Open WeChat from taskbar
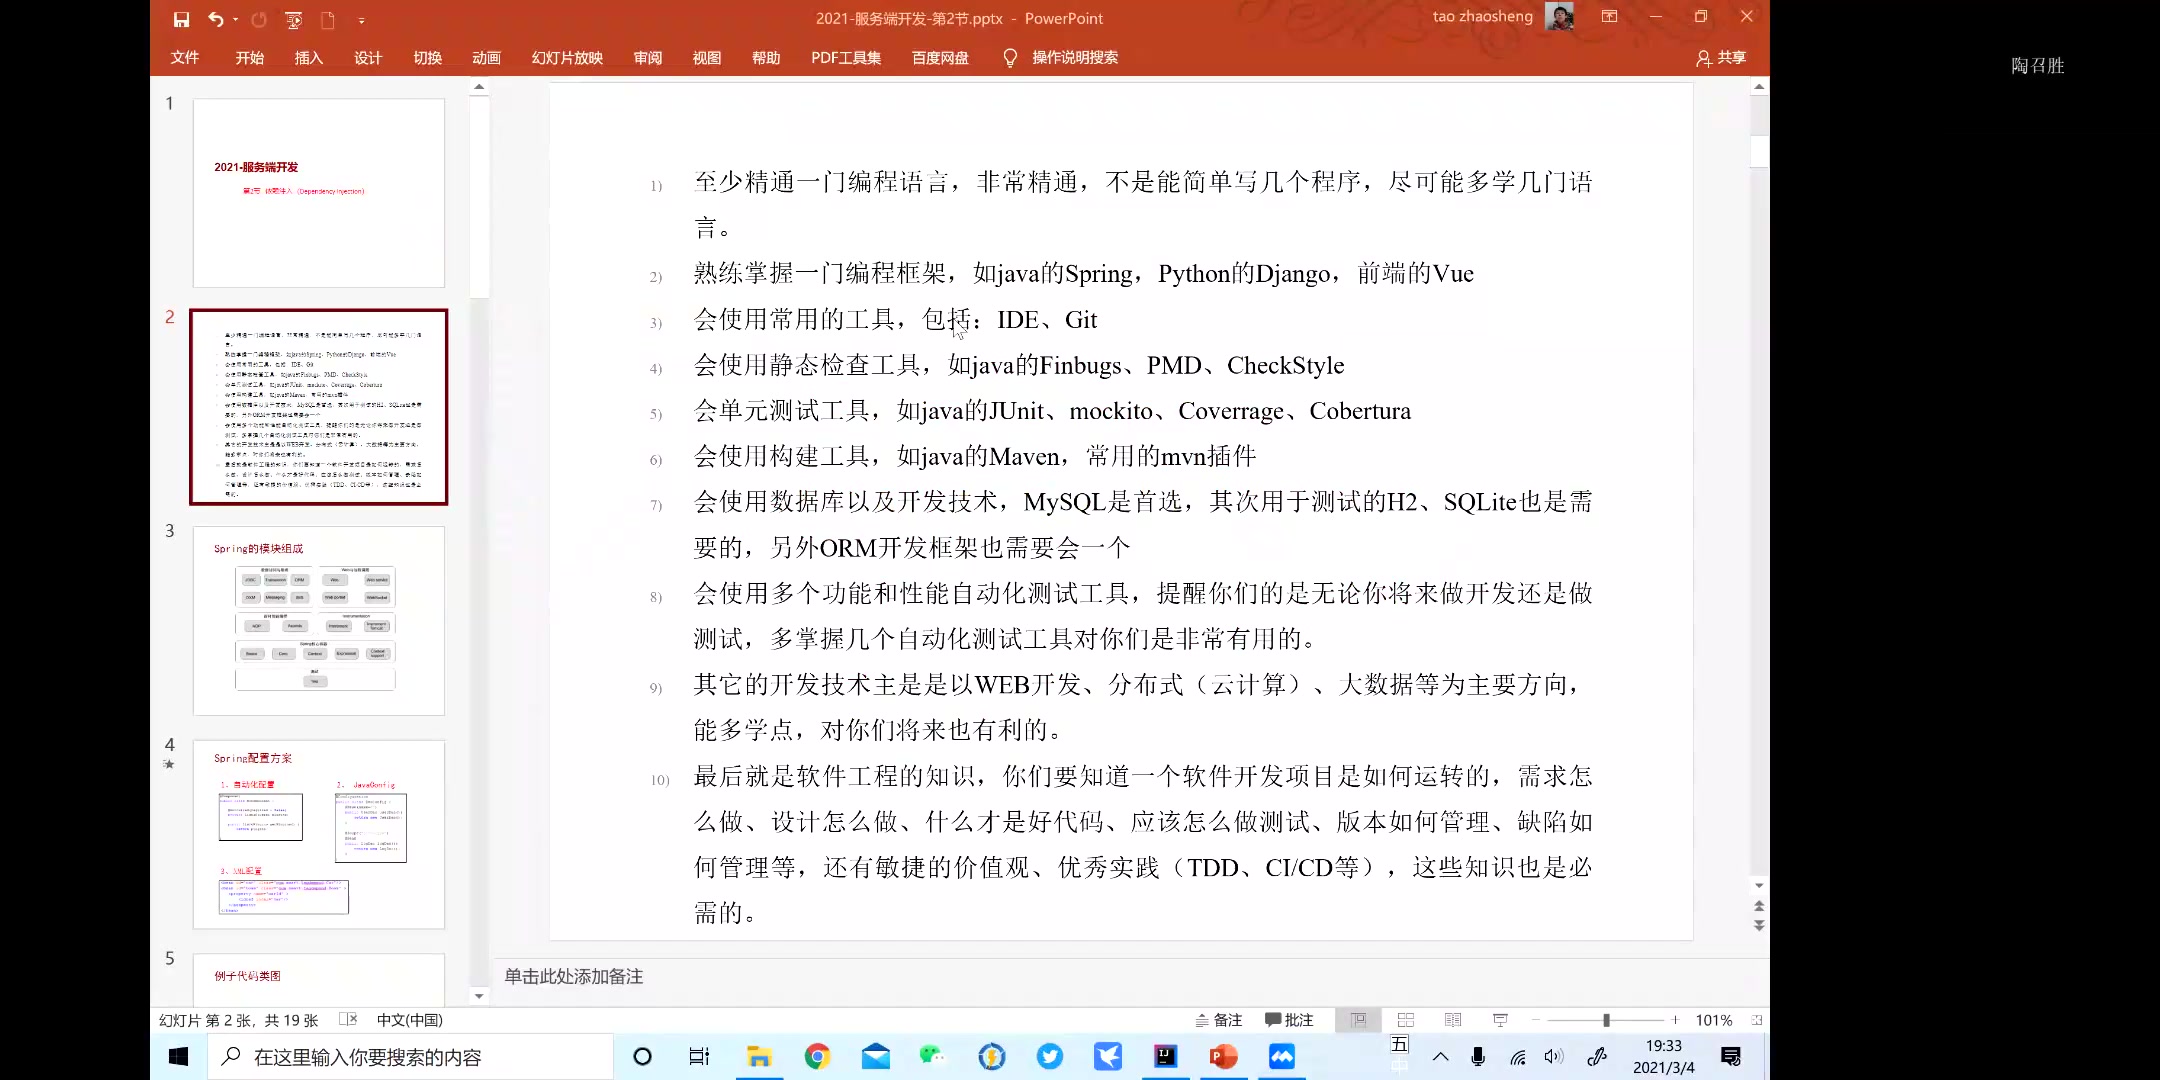This screenshot has width=2160, height=1080. [933, 1056]
